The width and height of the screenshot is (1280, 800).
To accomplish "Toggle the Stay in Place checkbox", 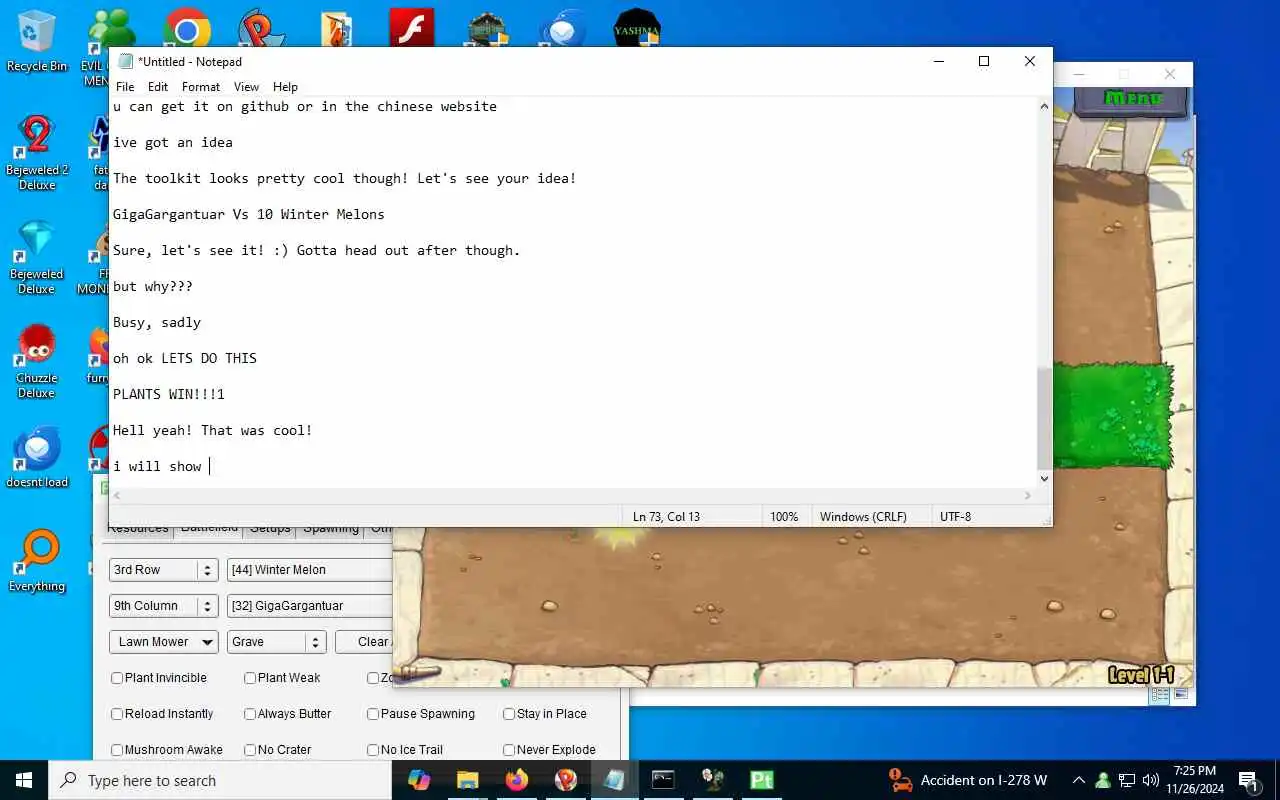I will tap(509, 714).
